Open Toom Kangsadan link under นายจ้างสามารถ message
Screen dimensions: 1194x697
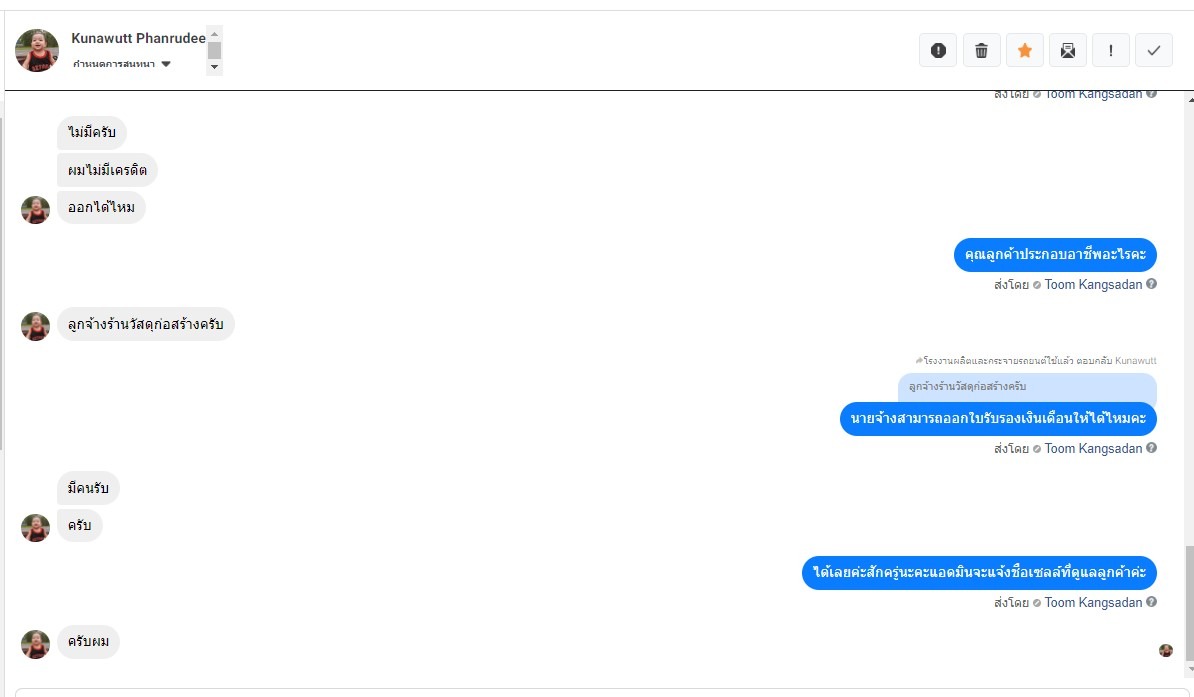click(x=1093, y=449)
